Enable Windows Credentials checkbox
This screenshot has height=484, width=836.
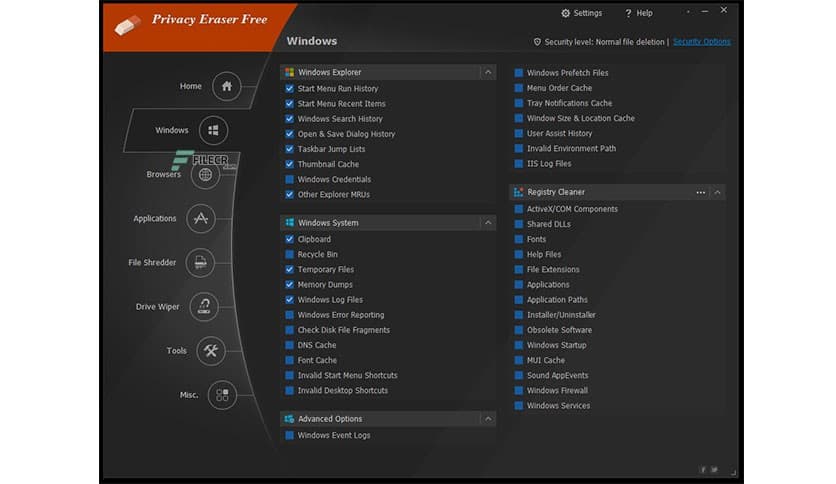[x=290, y=179]
